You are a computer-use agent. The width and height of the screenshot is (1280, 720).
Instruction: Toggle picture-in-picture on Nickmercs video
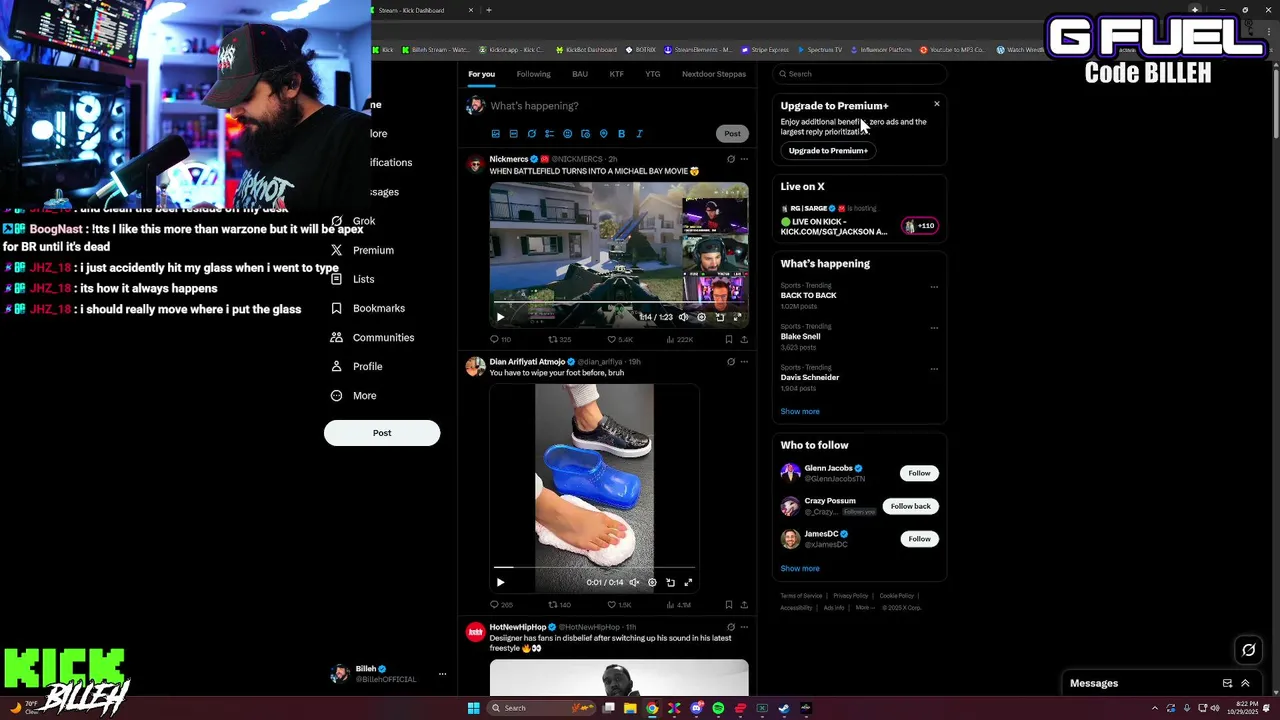(x=719, y=317)
